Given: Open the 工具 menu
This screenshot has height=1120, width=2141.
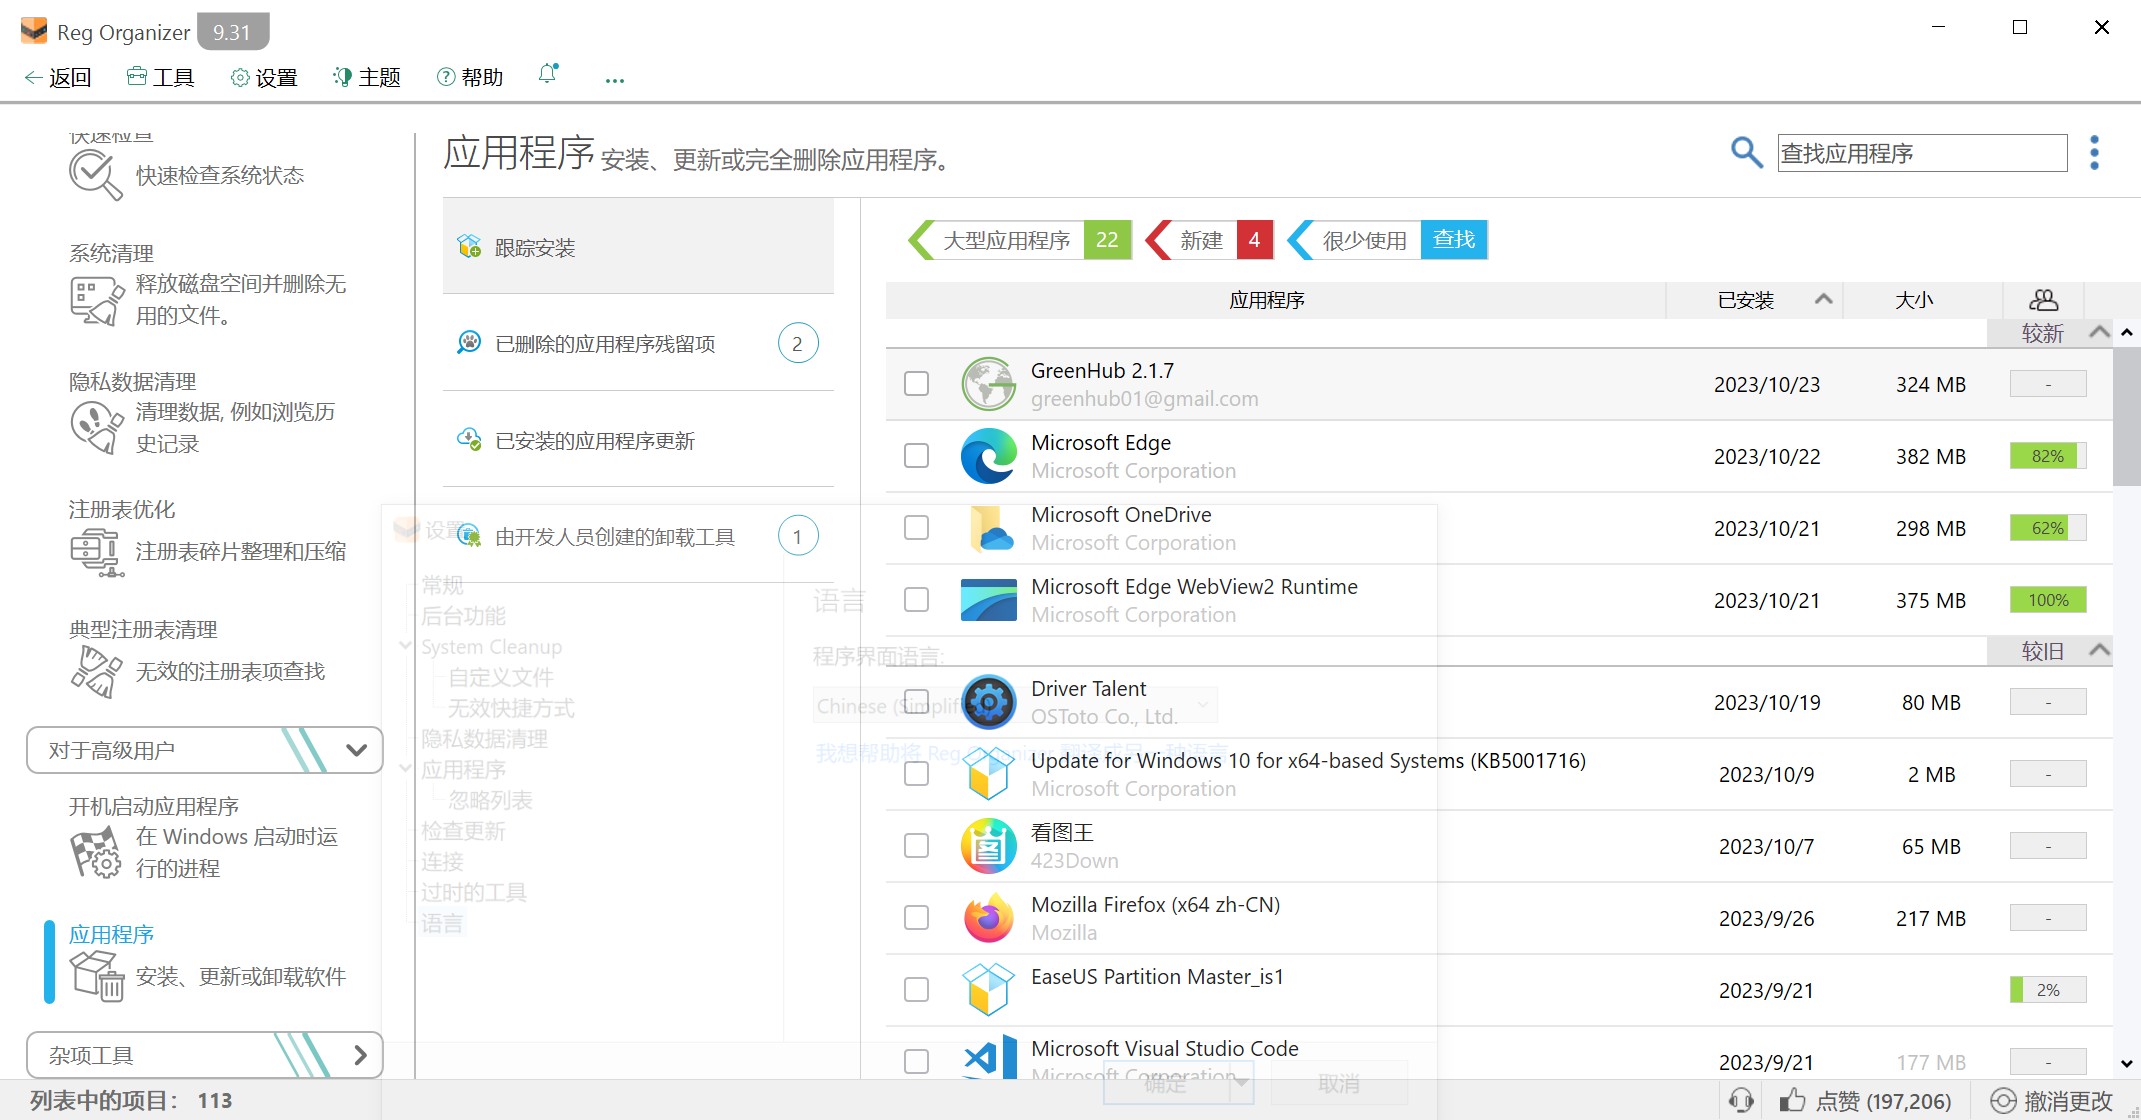Looking at the screenshot, I should [x=160, y=77].
